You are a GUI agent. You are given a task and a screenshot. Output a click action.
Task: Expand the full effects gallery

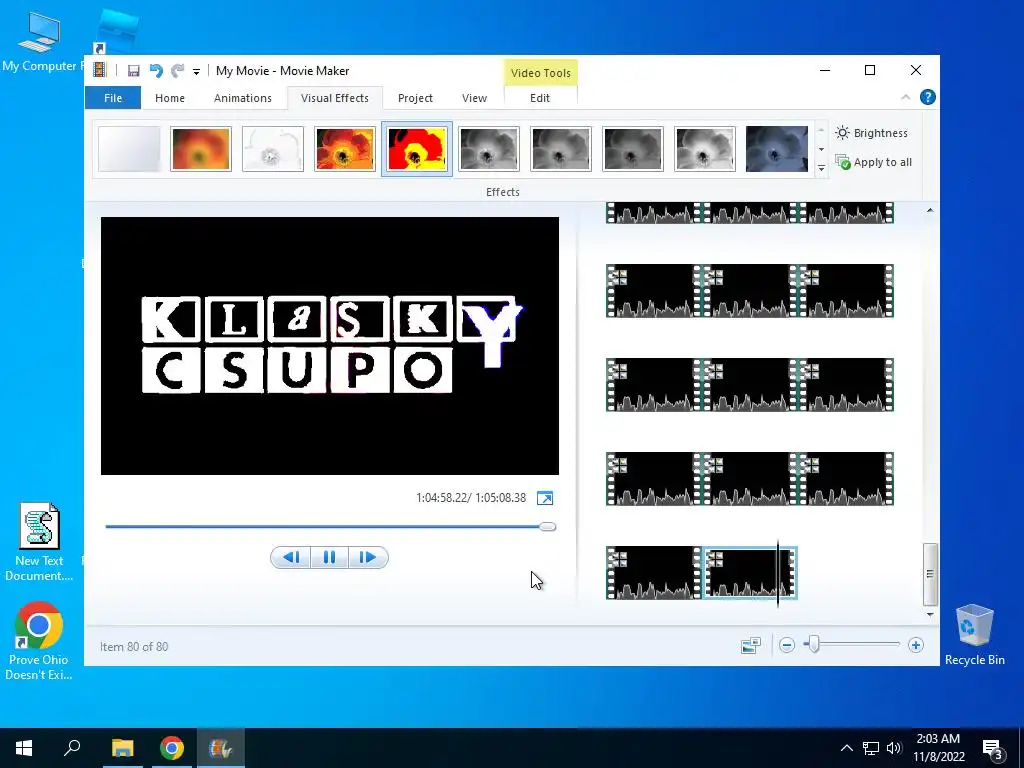[822, 168]
